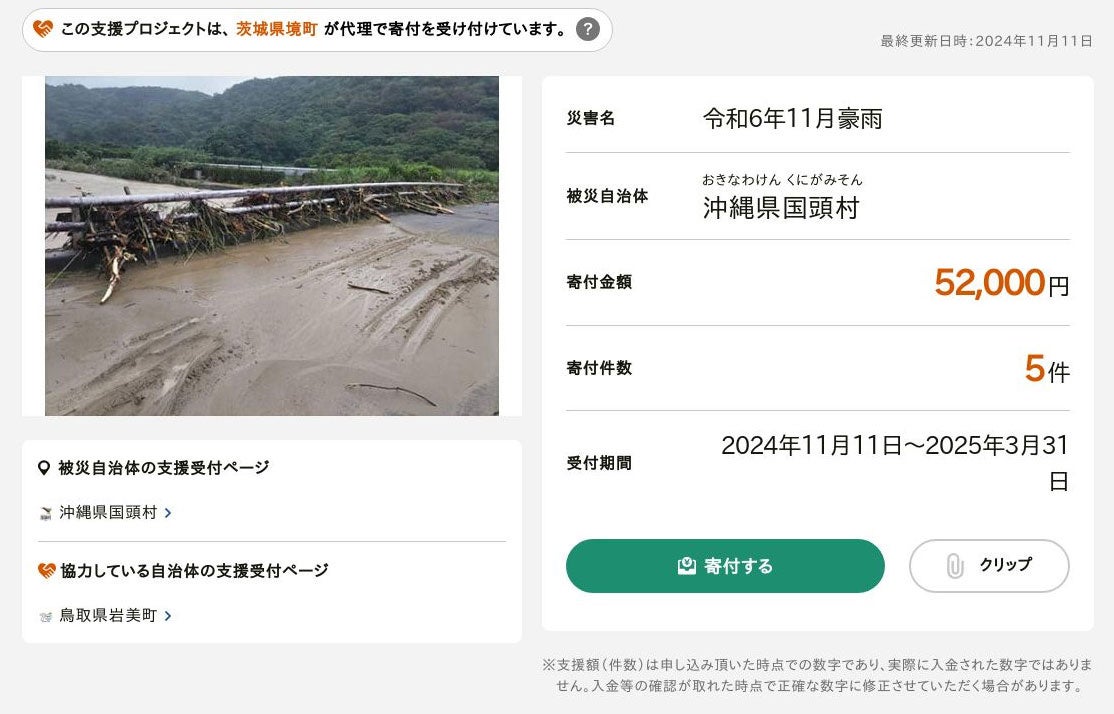The height and width of the screenshot is (714, 1114).
Task: Open the 鳥取県岩美町 support page link
Action: point(108,616)
